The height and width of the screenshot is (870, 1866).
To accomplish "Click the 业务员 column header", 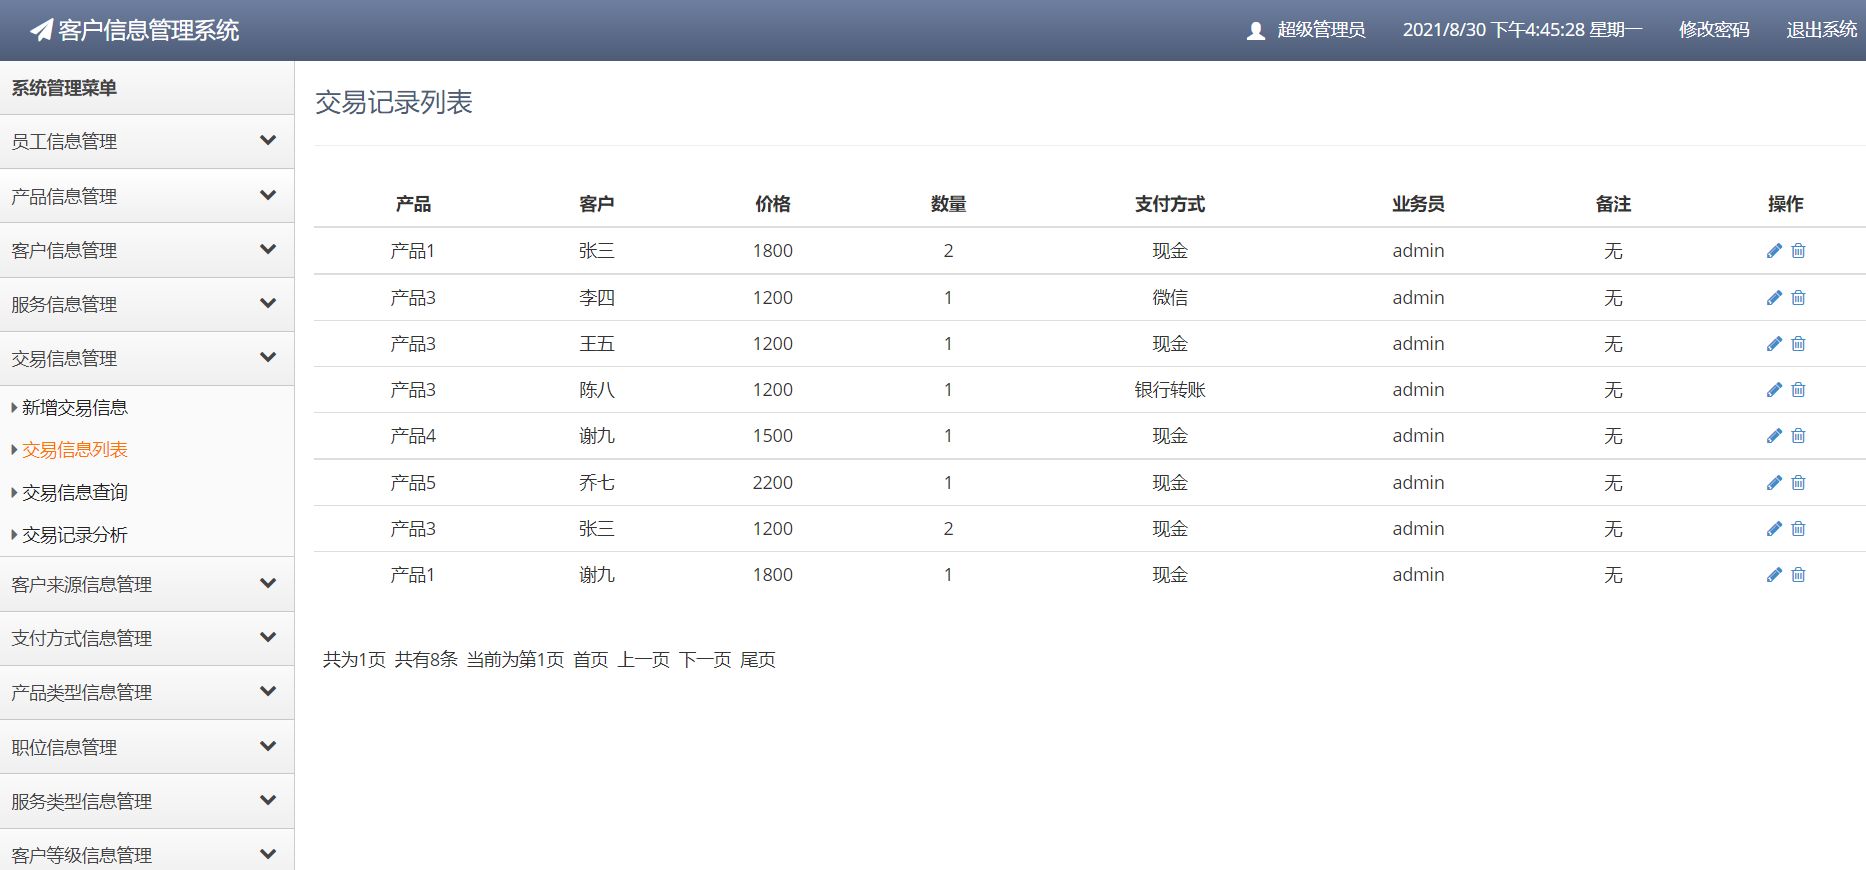I will coord(1418,204).
